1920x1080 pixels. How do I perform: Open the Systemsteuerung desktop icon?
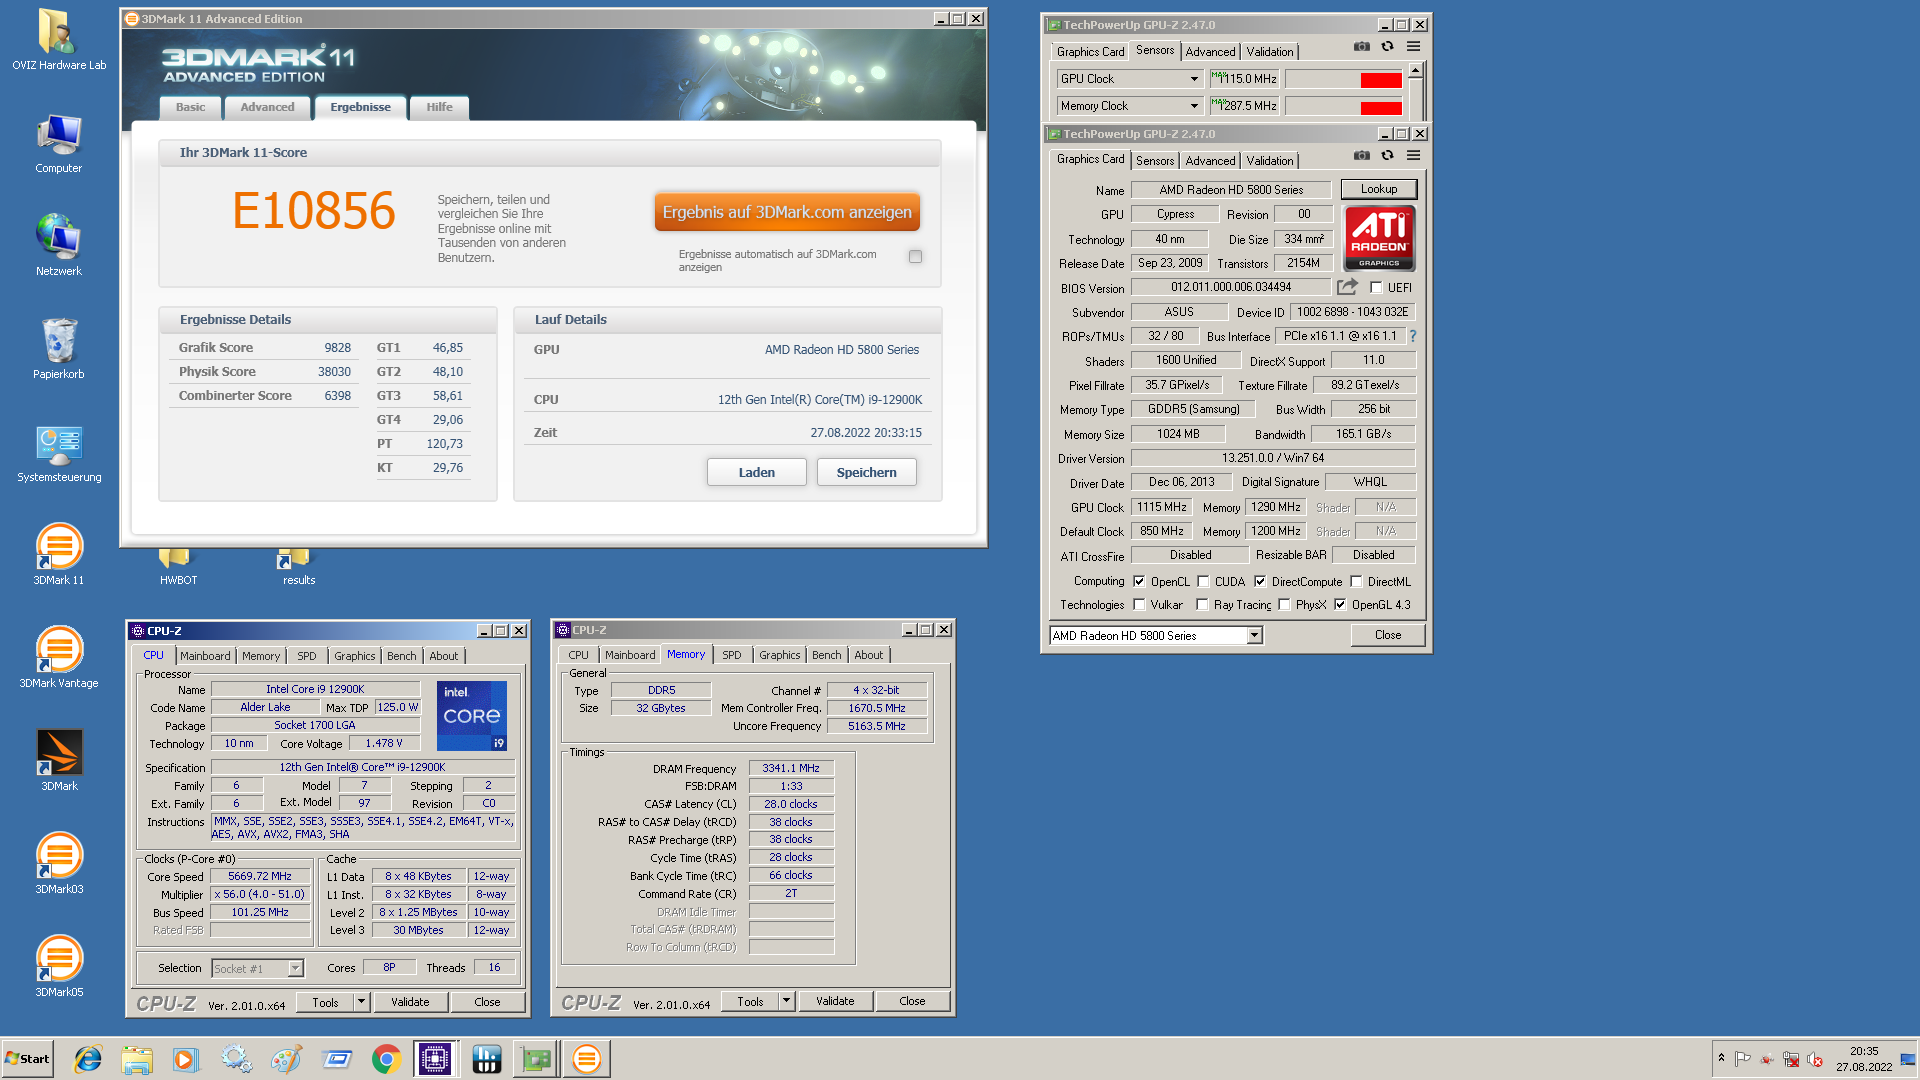tap(59, 453)
